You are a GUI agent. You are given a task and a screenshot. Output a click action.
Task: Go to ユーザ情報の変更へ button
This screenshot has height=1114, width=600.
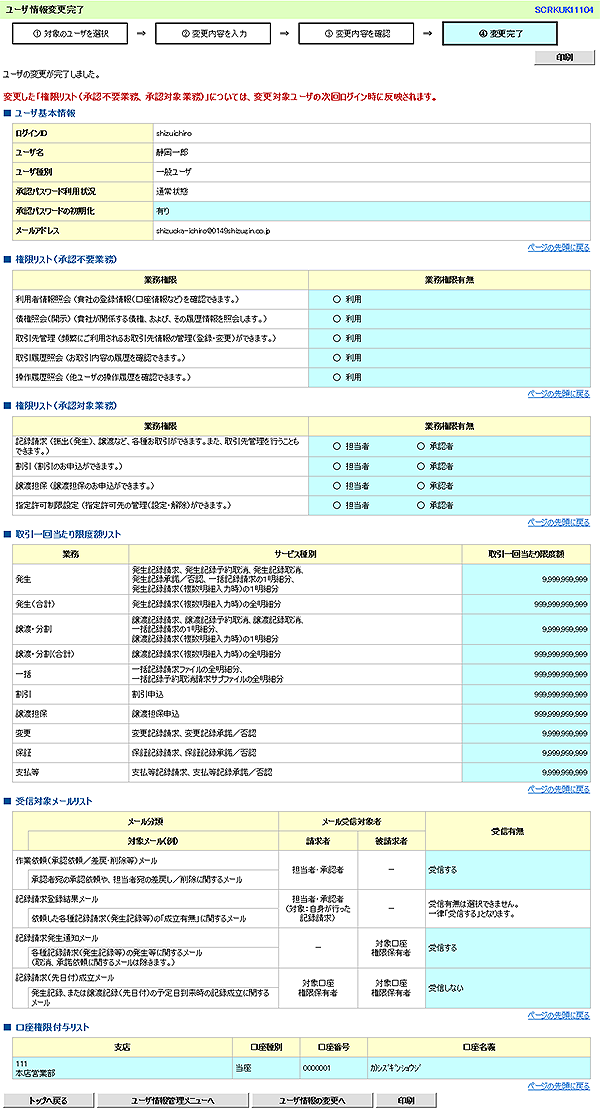[x=312, y=1100]
